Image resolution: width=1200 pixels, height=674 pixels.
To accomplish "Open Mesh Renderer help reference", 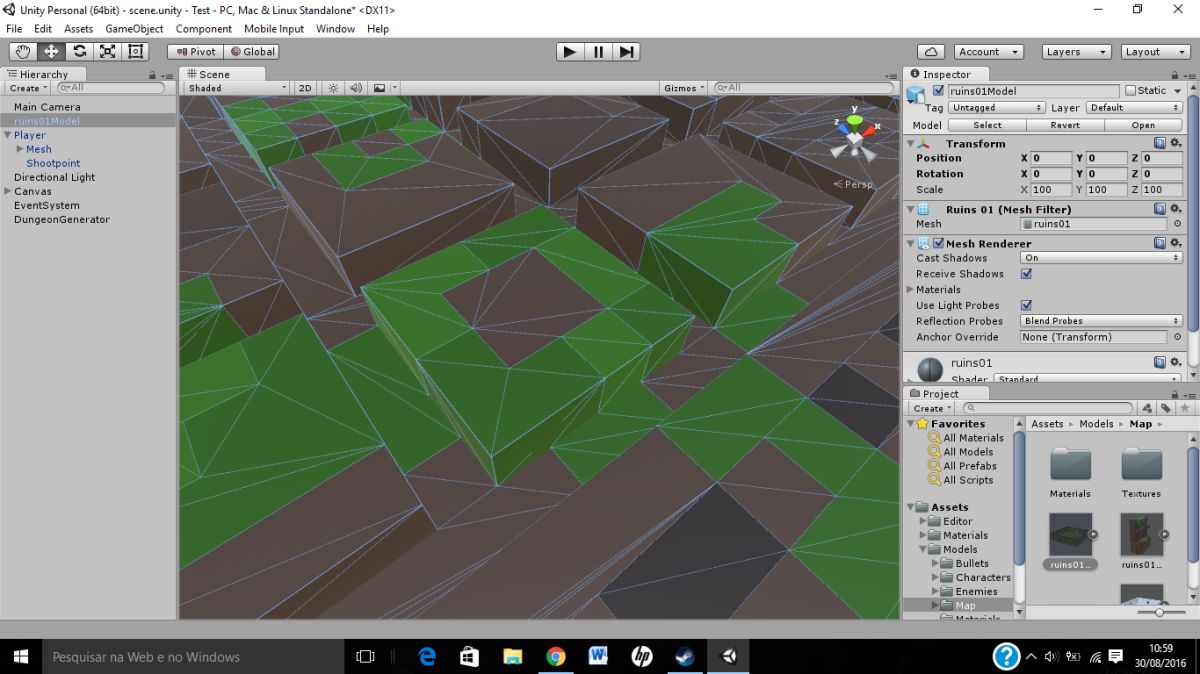I will (1160, 243).
